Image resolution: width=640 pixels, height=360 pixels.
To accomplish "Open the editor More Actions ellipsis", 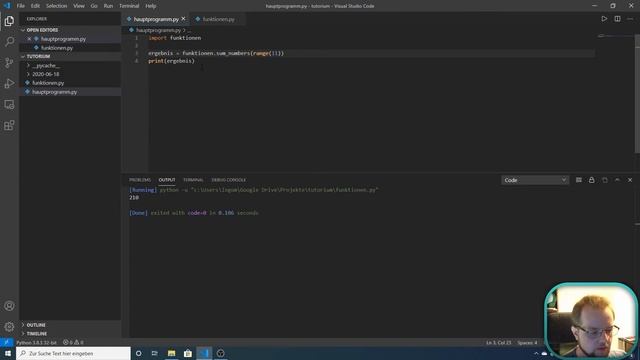I will click(x=630, y=19).
